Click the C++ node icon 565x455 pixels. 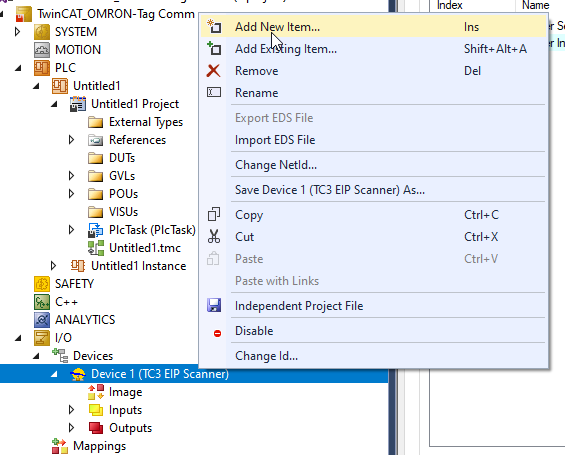[42, 302]
